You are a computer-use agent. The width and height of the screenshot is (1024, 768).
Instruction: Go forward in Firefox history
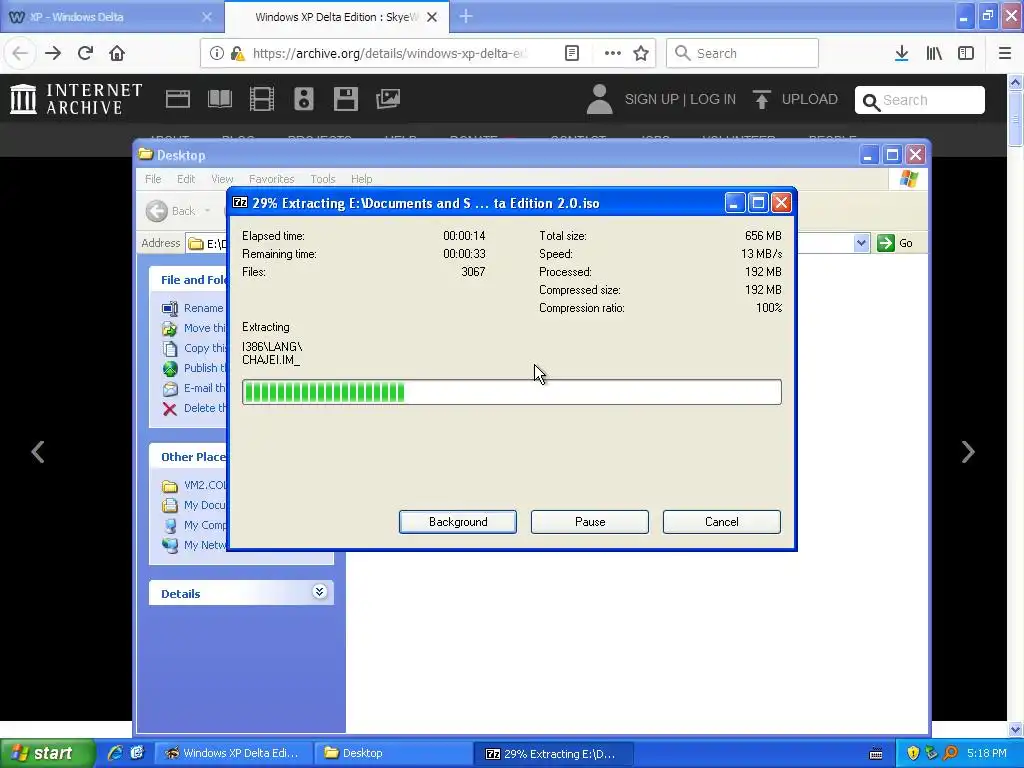[x=53, y=53]
